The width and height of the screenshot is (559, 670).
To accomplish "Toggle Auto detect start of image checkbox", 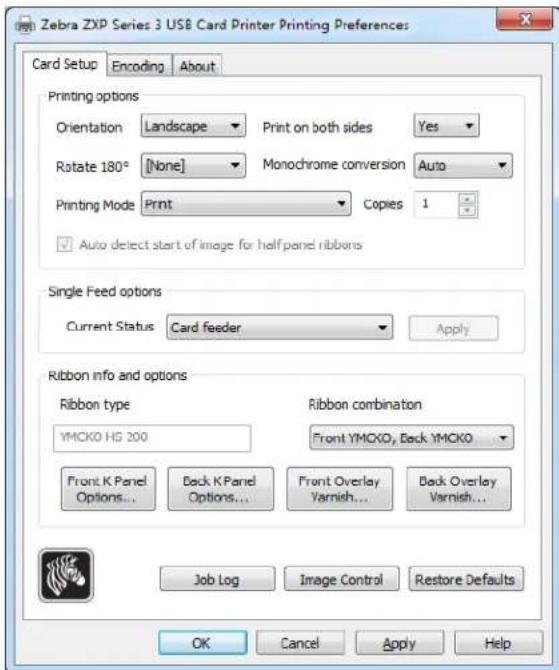I will [x=65, y=245].
